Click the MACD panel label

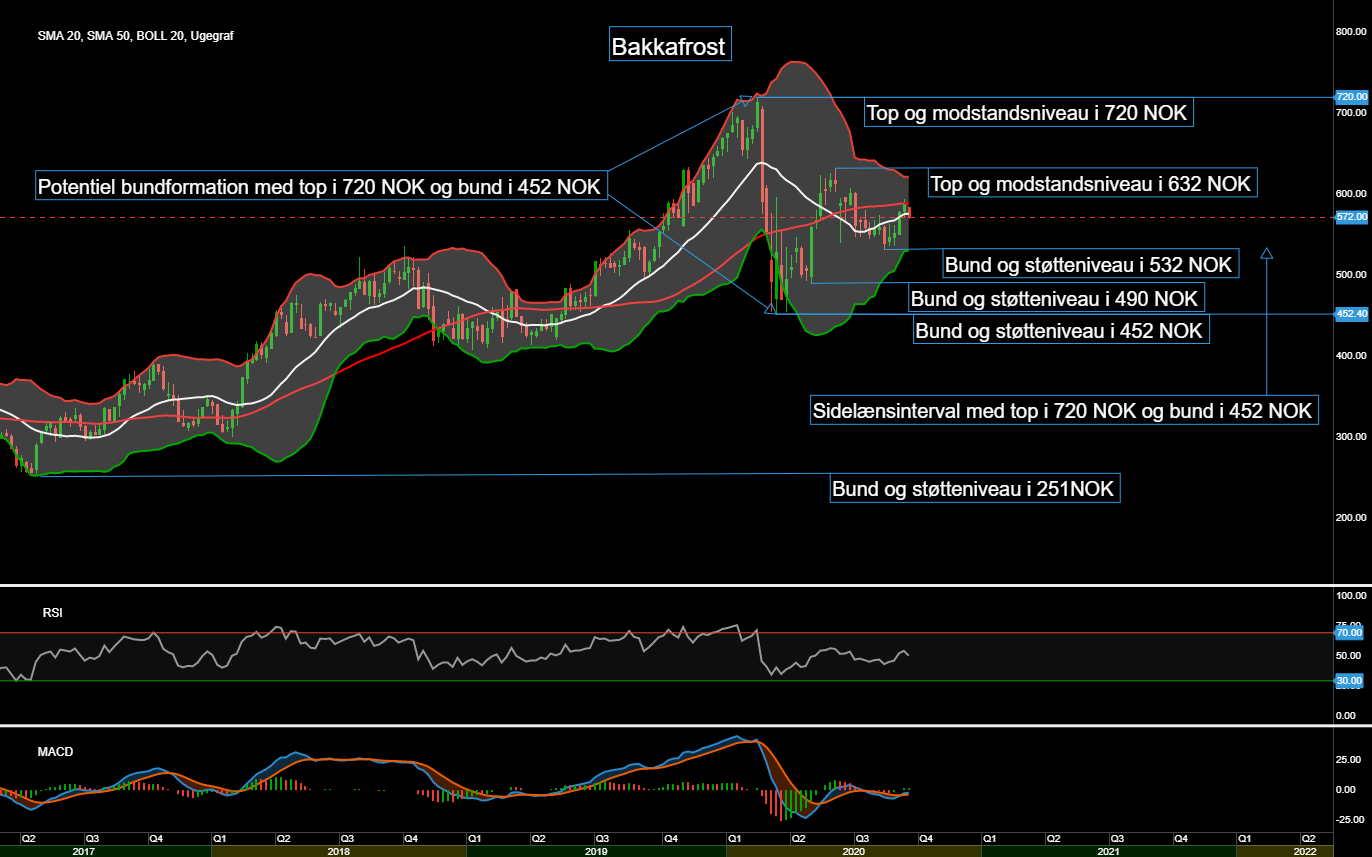(x=56, y=751)
